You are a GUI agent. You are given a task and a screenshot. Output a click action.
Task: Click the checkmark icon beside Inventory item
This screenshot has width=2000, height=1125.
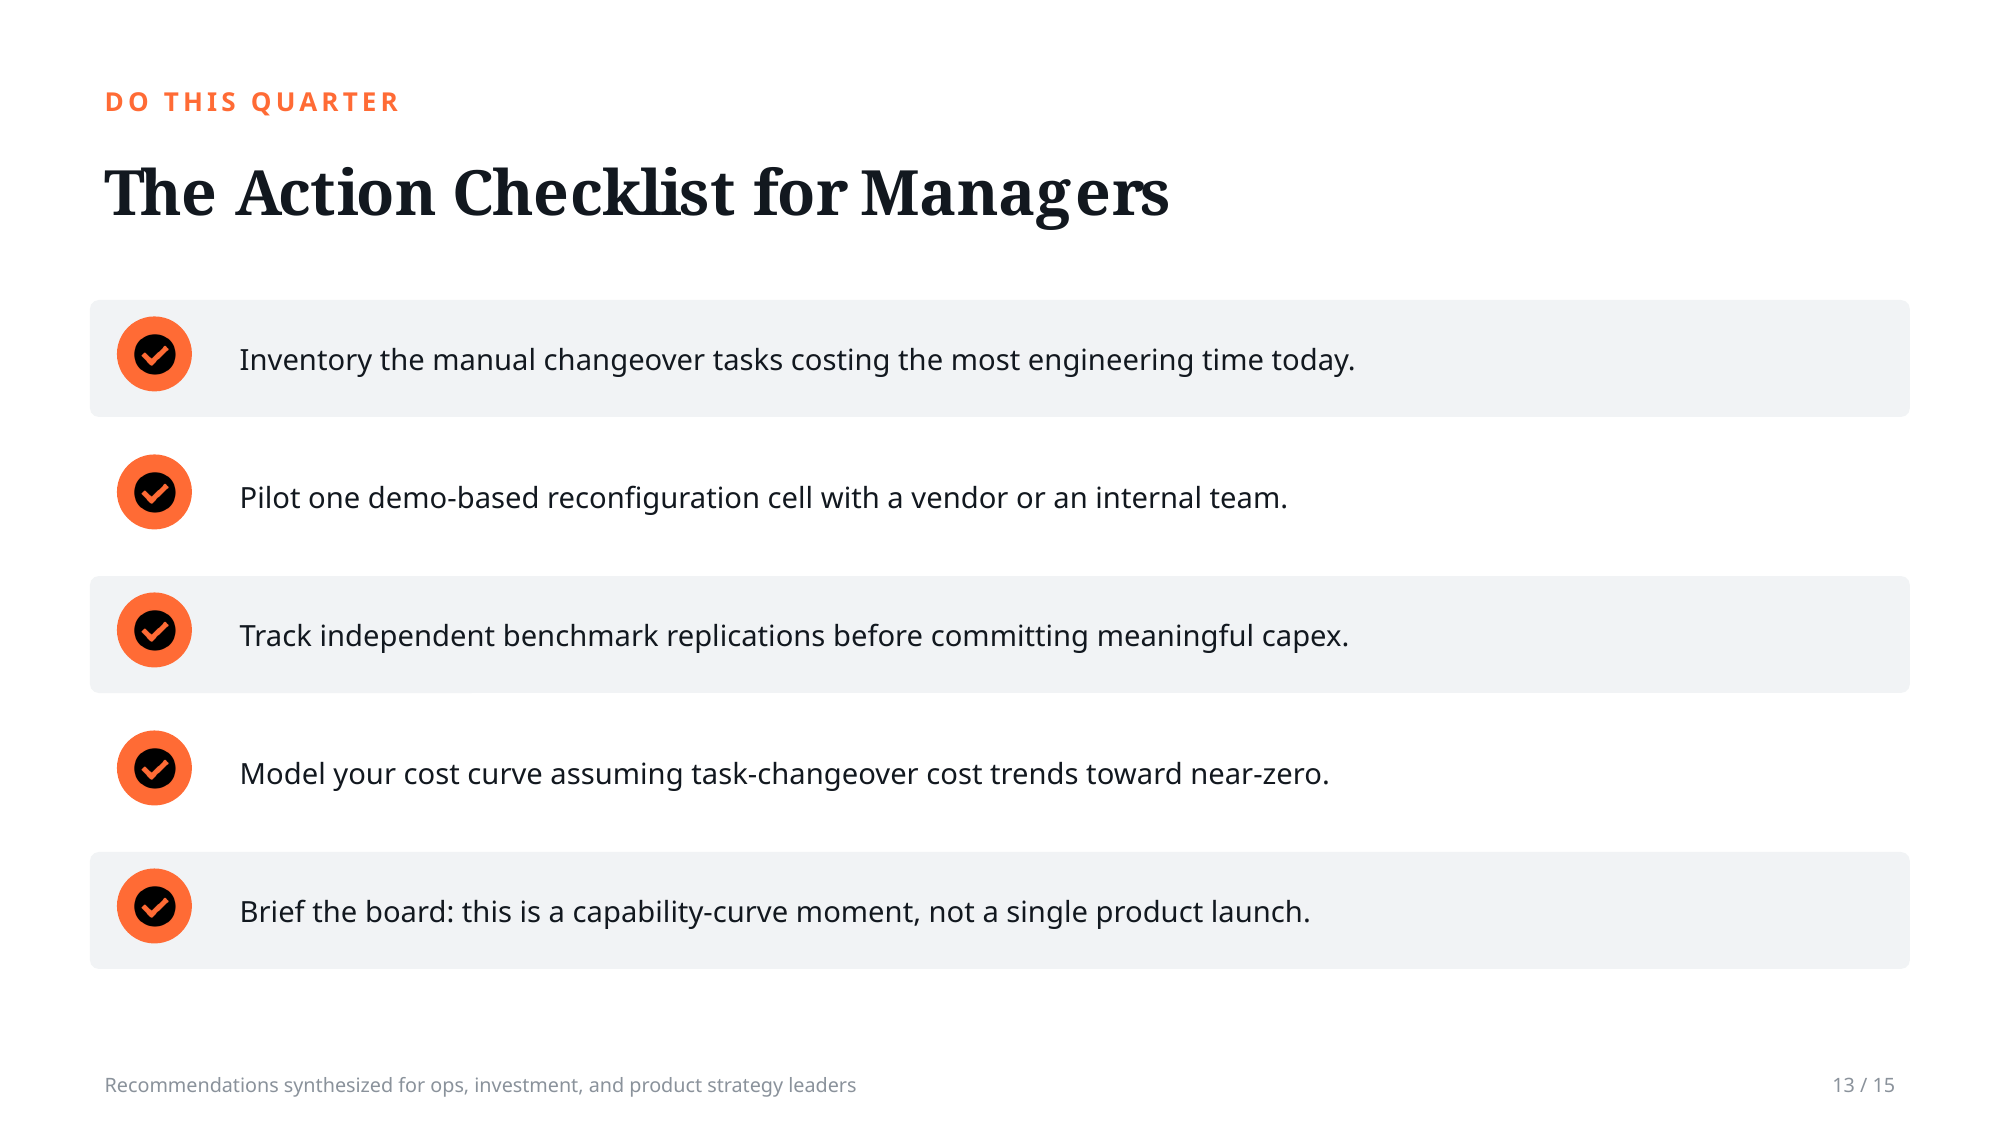(154, 354)
